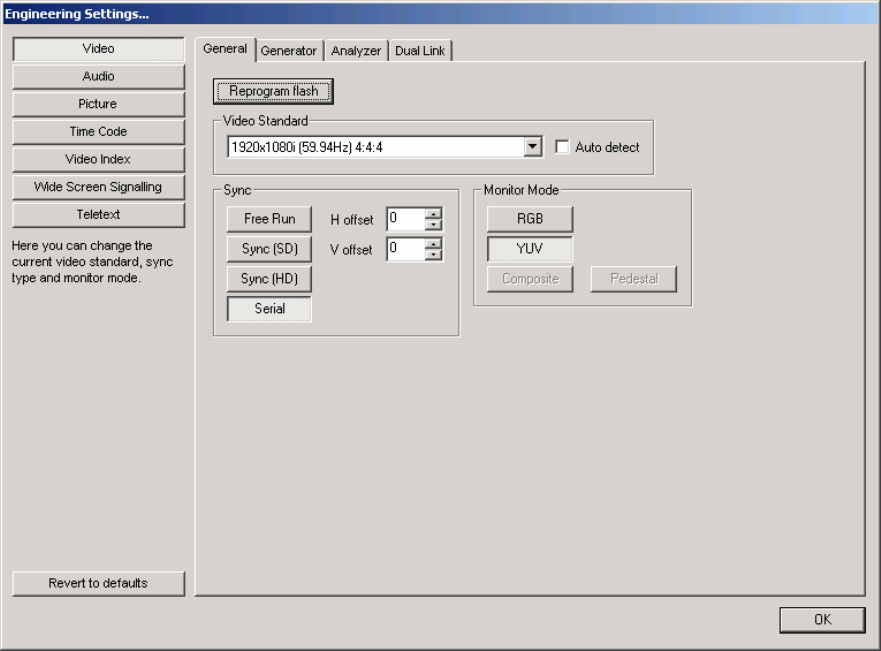This screenshot has width=881, height=651.
Task: Select Time Code in the sidebar
Action: click(98, 131)
